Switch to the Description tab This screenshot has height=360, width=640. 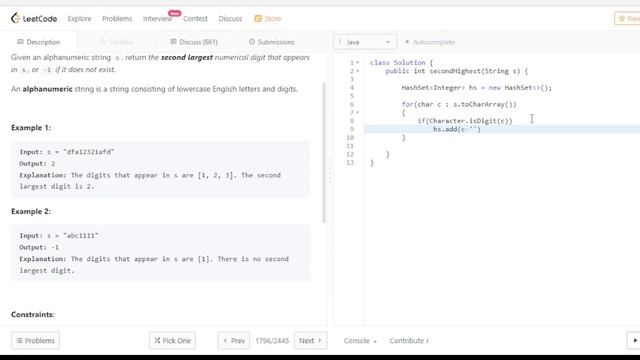[39, 42]
